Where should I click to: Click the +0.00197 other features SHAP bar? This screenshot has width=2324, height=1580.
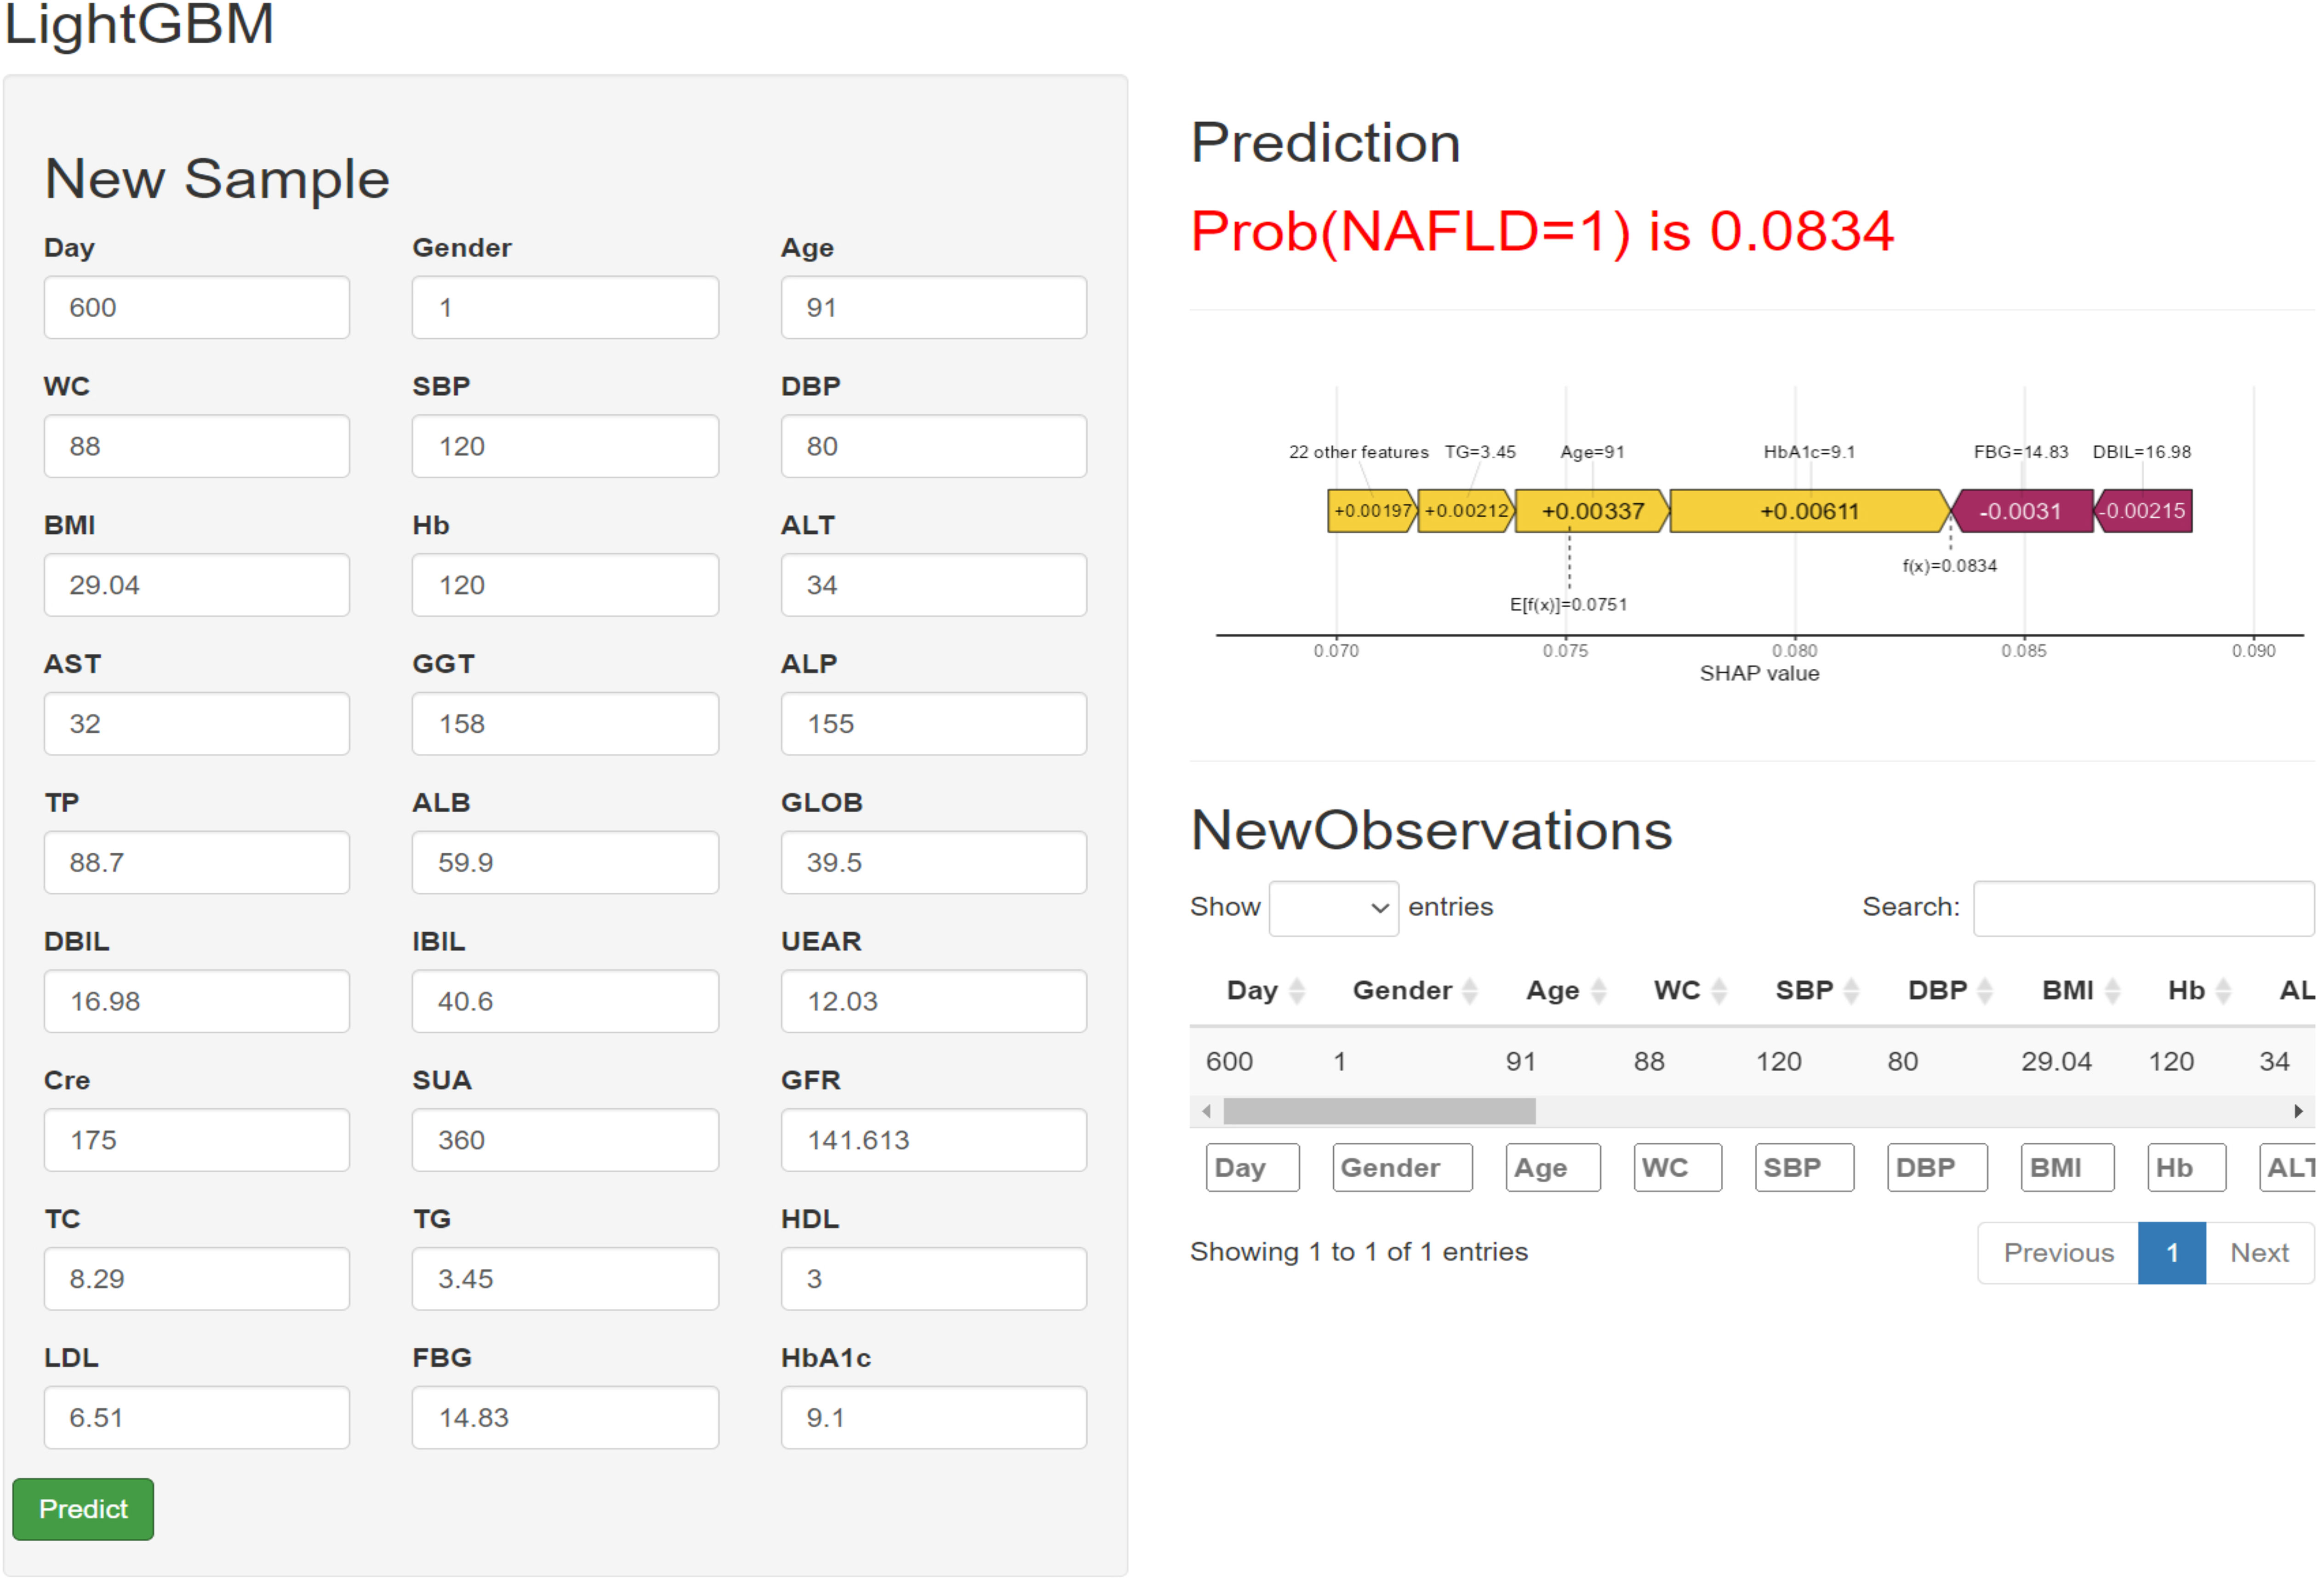pyautogui.click(x=1372, y=511)
